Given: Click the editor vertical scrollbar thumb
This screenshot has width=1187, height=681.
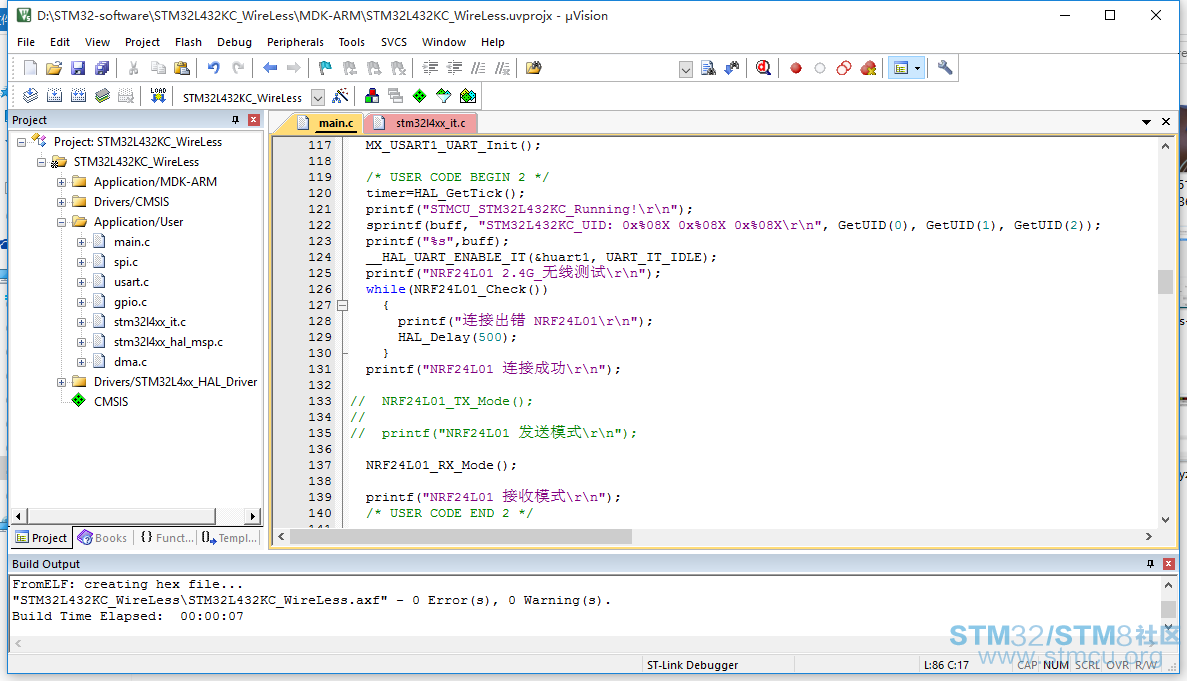Looking at the screenshot, I should coord(1165,281).
